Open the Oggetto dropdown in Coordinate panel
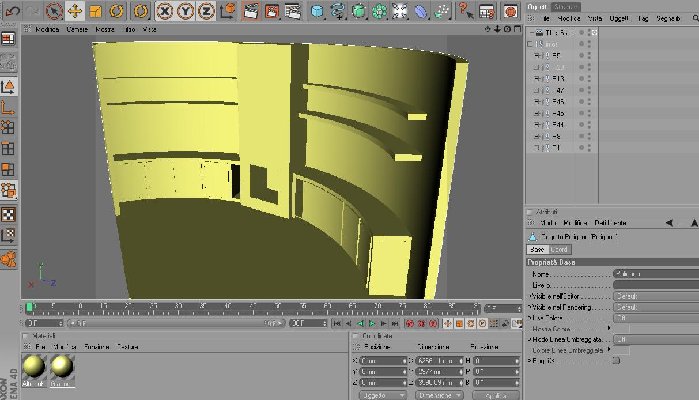This screenshot has height=400, width=699. (x=382, y=396)
